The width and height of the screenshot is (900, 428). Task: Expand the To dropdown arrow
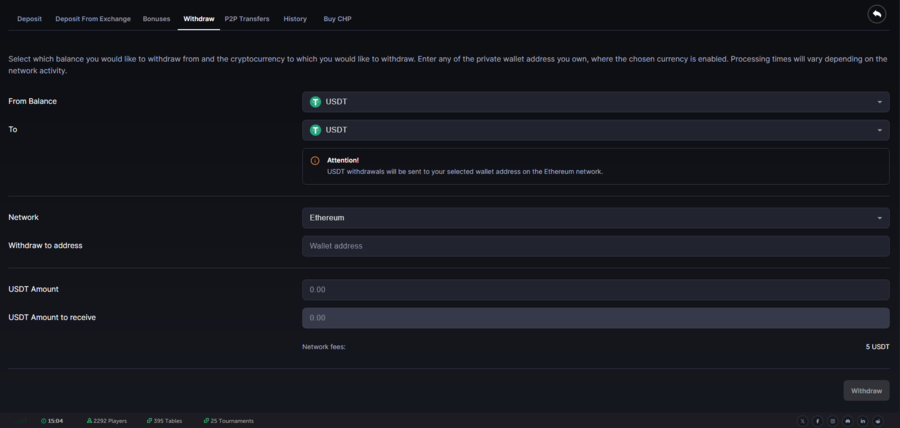point(879,130)
